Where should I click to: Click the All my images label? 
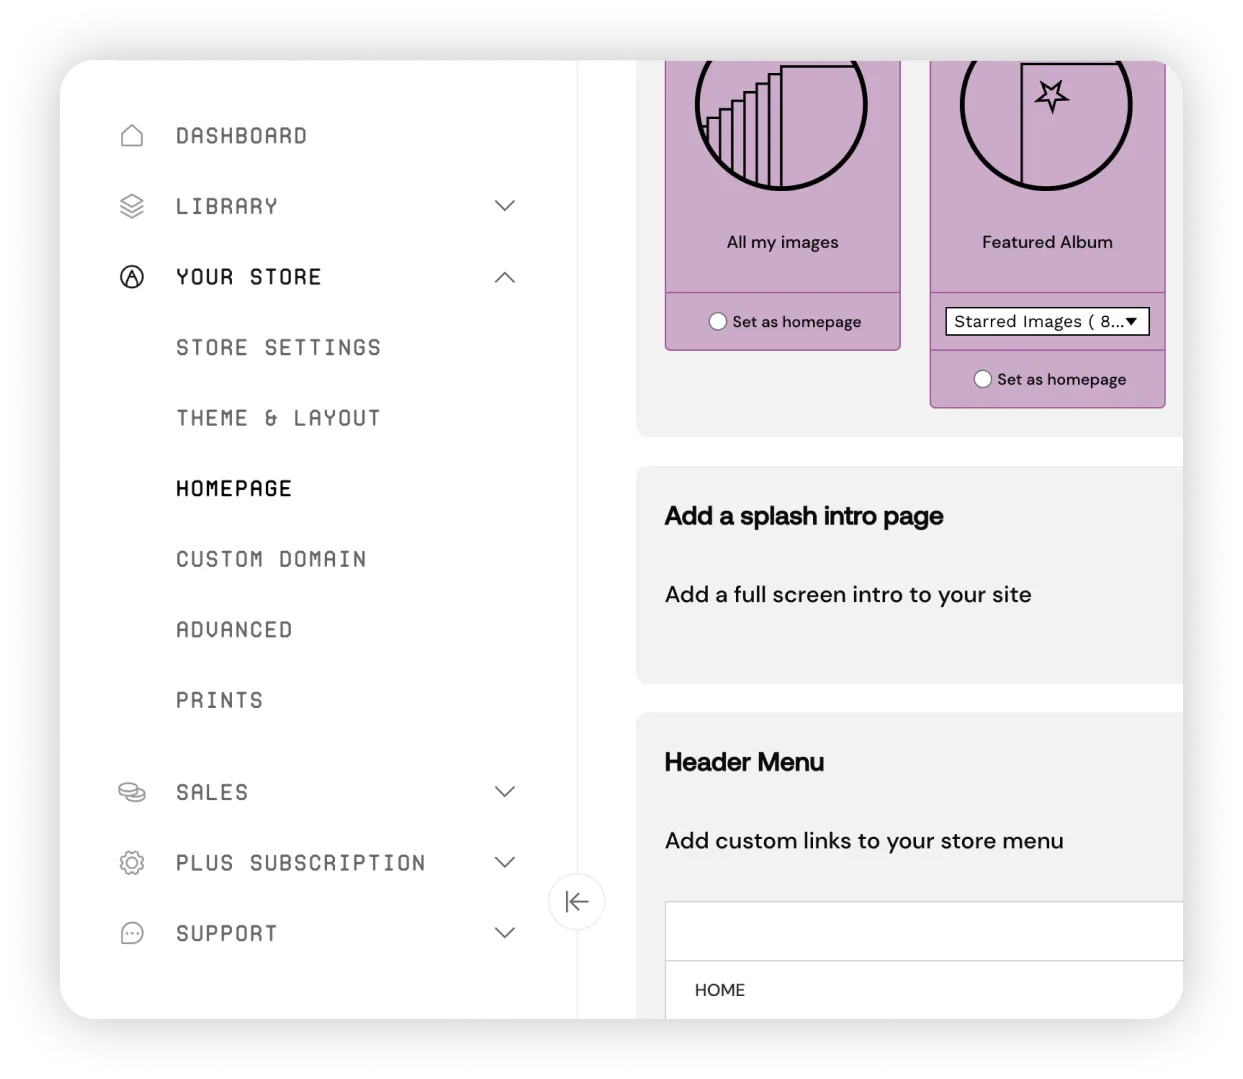tap(782, 242)
